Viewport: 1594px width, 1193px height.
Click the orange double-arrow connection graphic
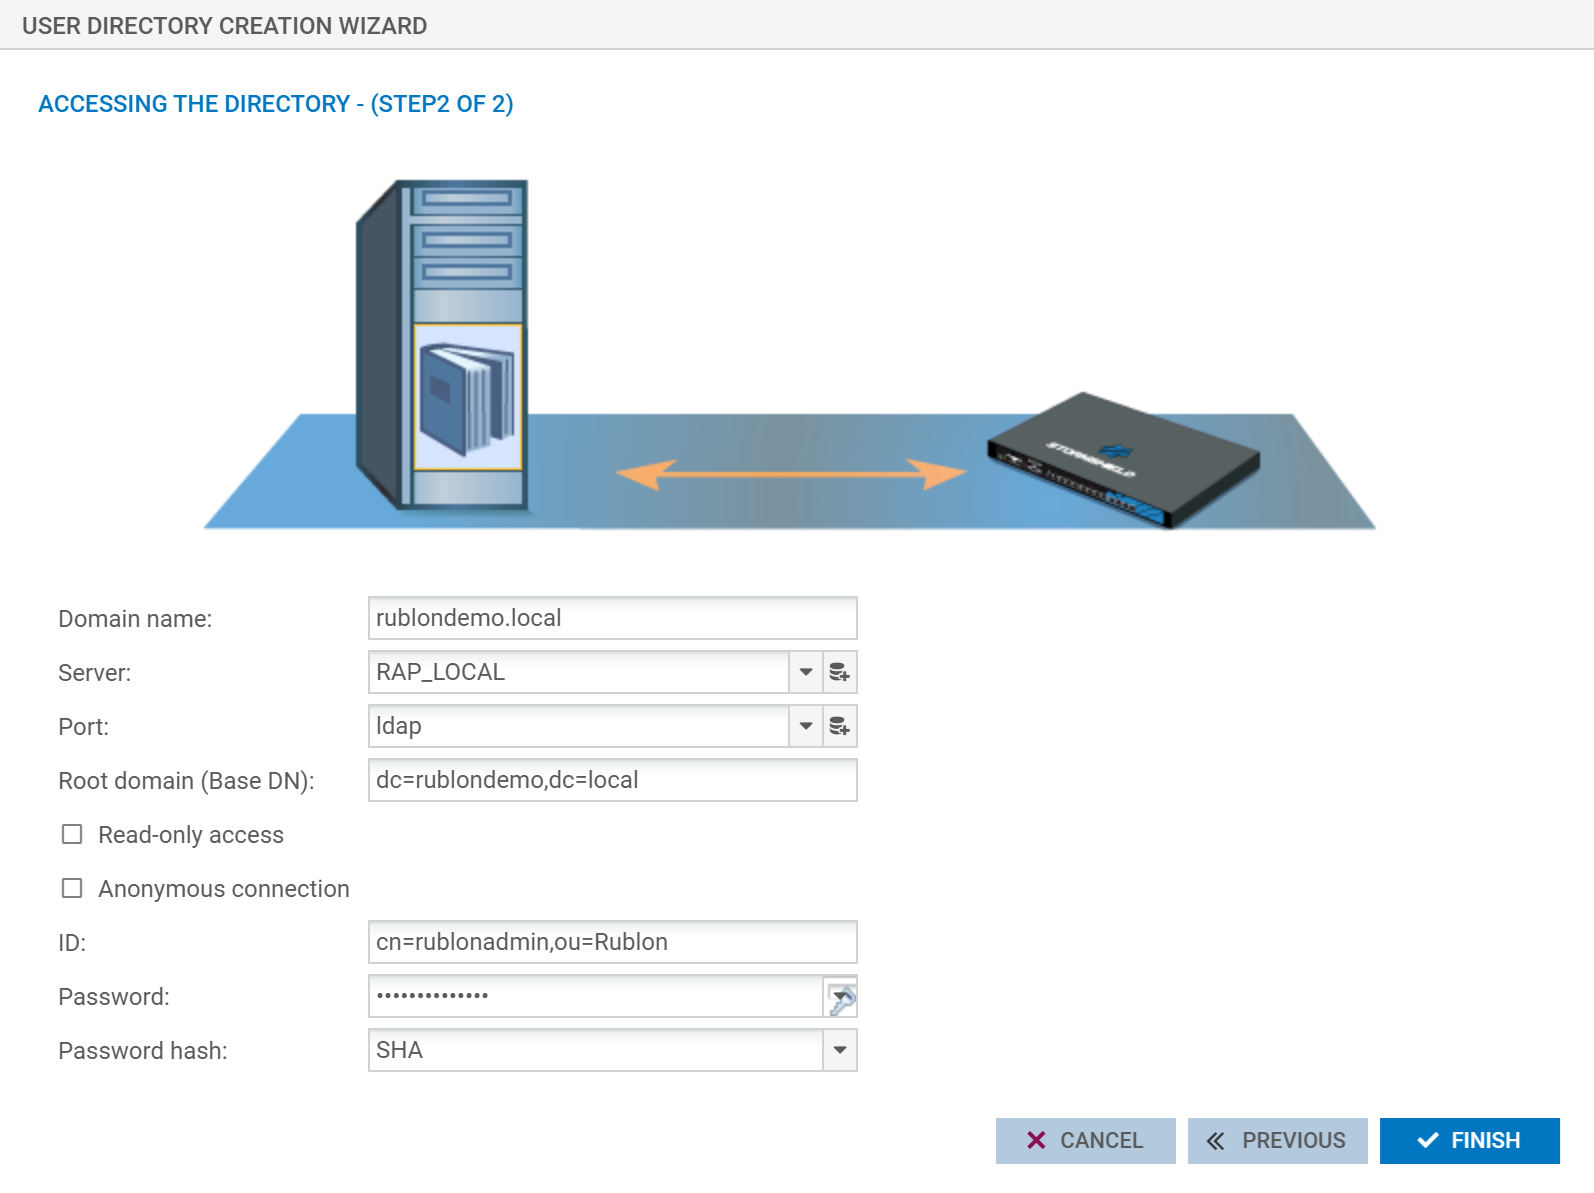click(790, 474)
